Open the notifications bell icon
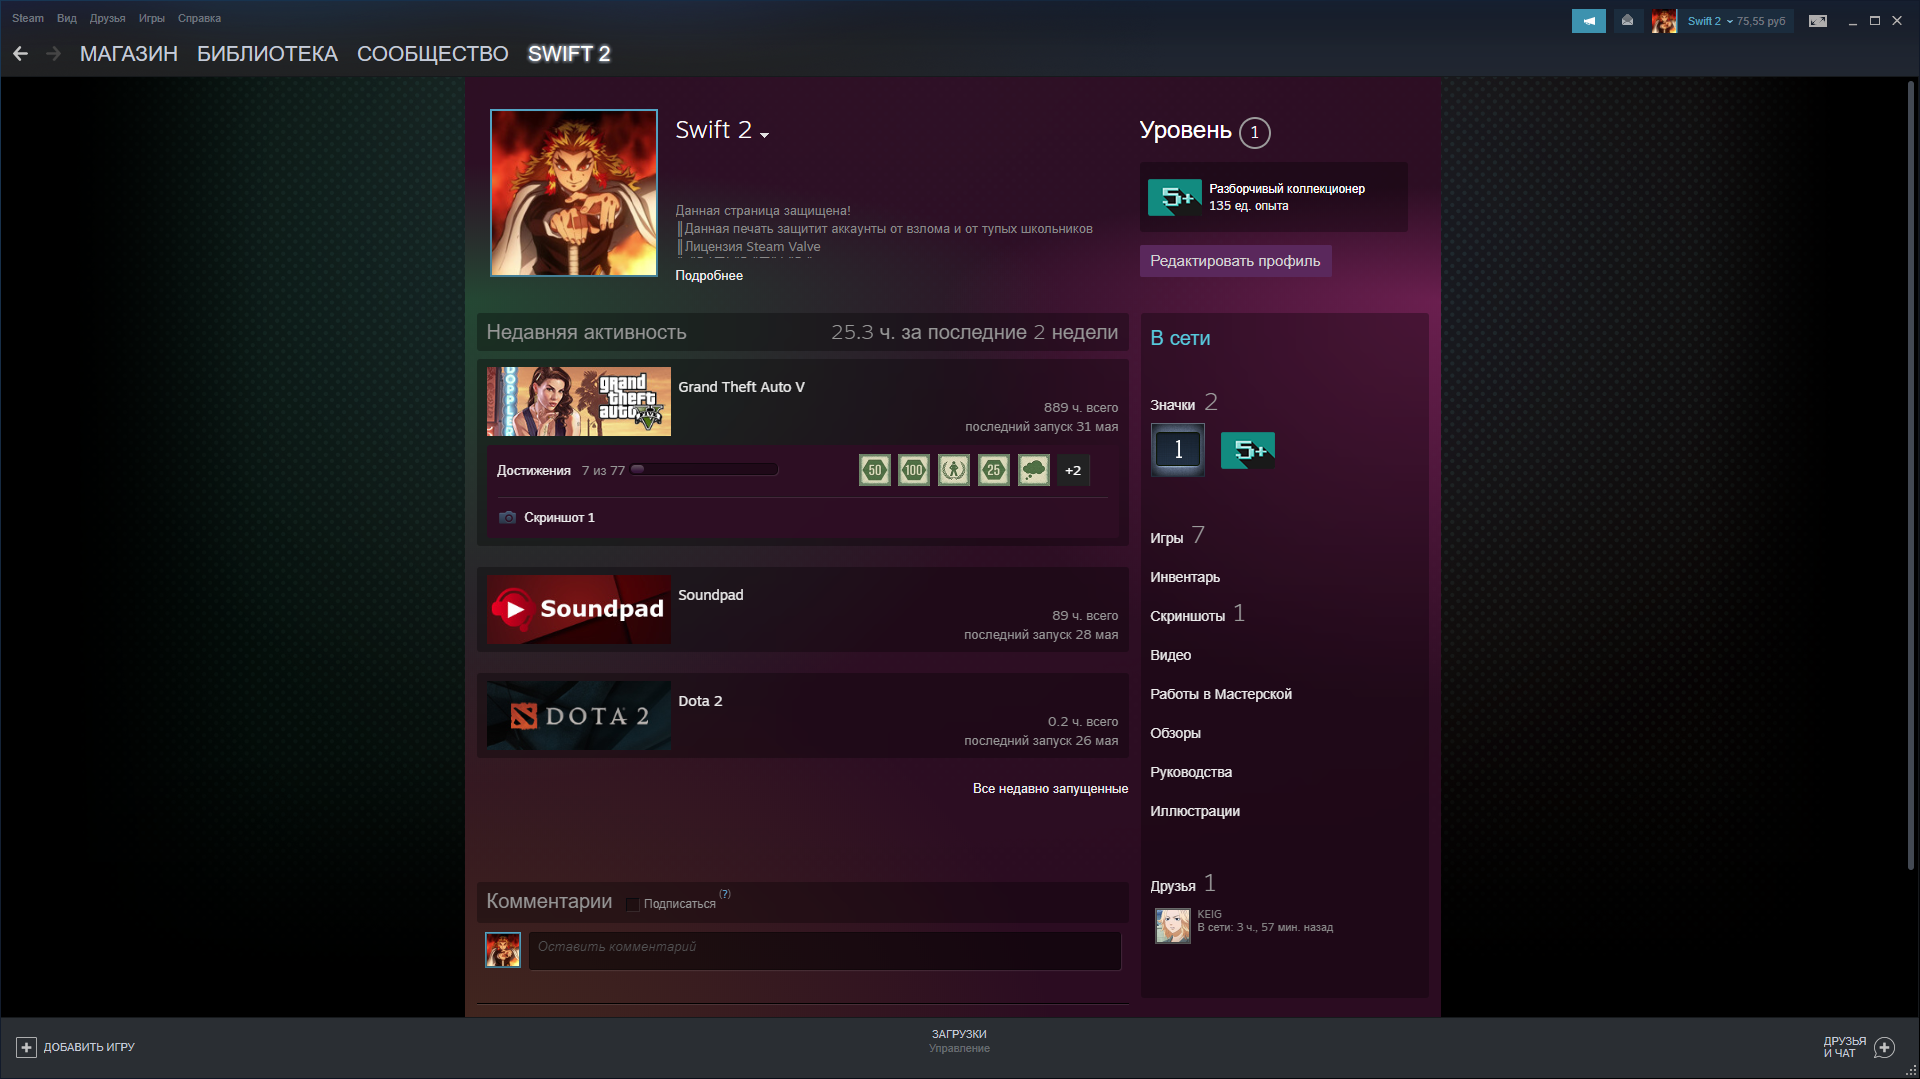 click(1627, 21)
